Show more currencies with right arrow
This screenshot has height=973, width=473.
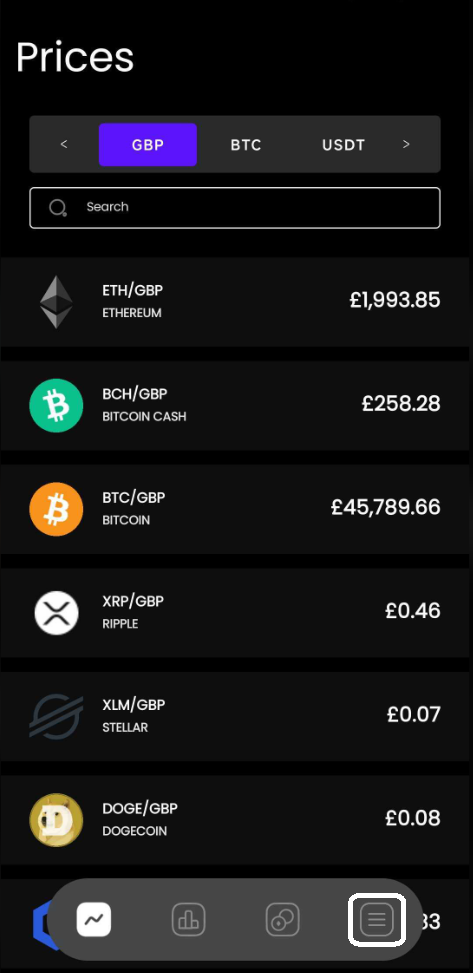click(406, 145)
